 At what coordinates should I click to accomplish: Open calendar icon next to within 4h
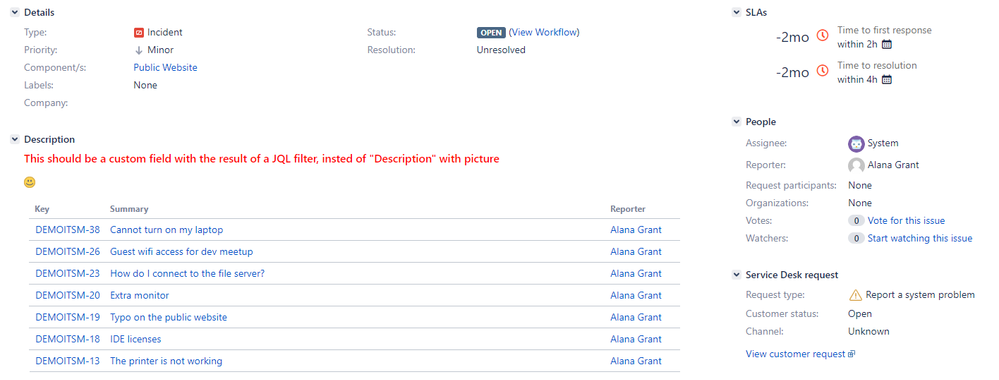886,80
